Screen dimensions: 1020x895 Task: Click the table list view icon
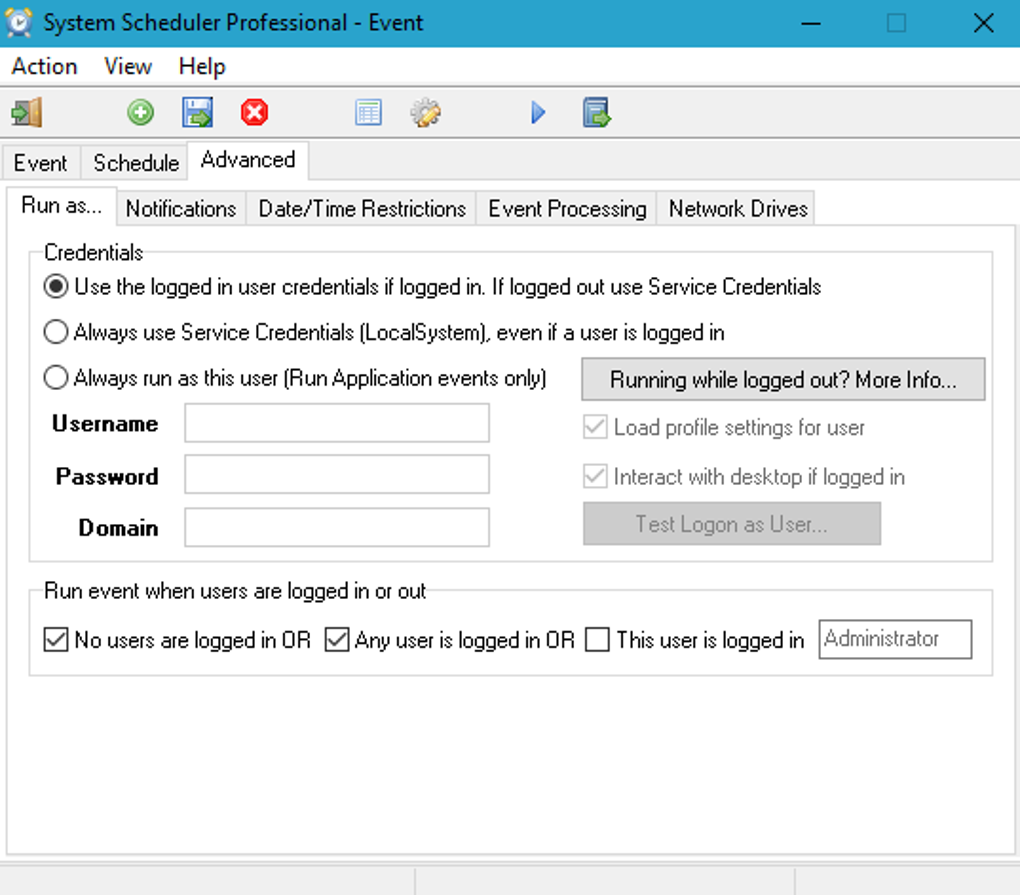[x=368, y=113]
